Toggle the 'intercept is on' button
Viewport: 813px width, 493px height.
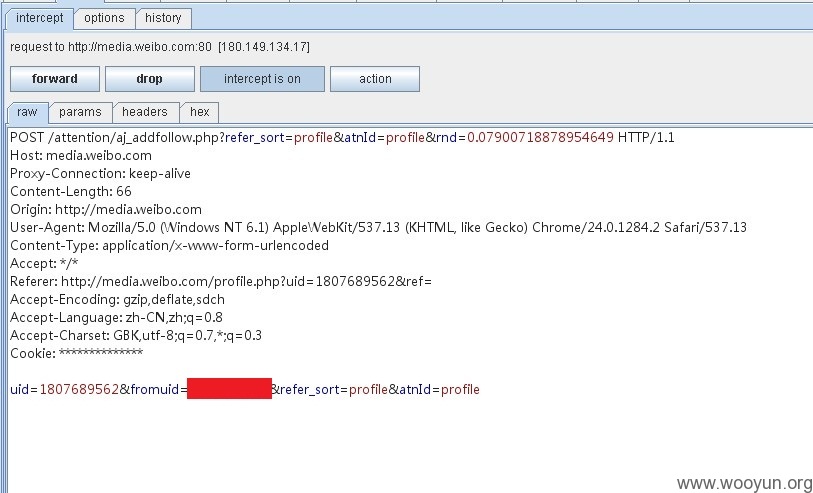click(262, 79)
